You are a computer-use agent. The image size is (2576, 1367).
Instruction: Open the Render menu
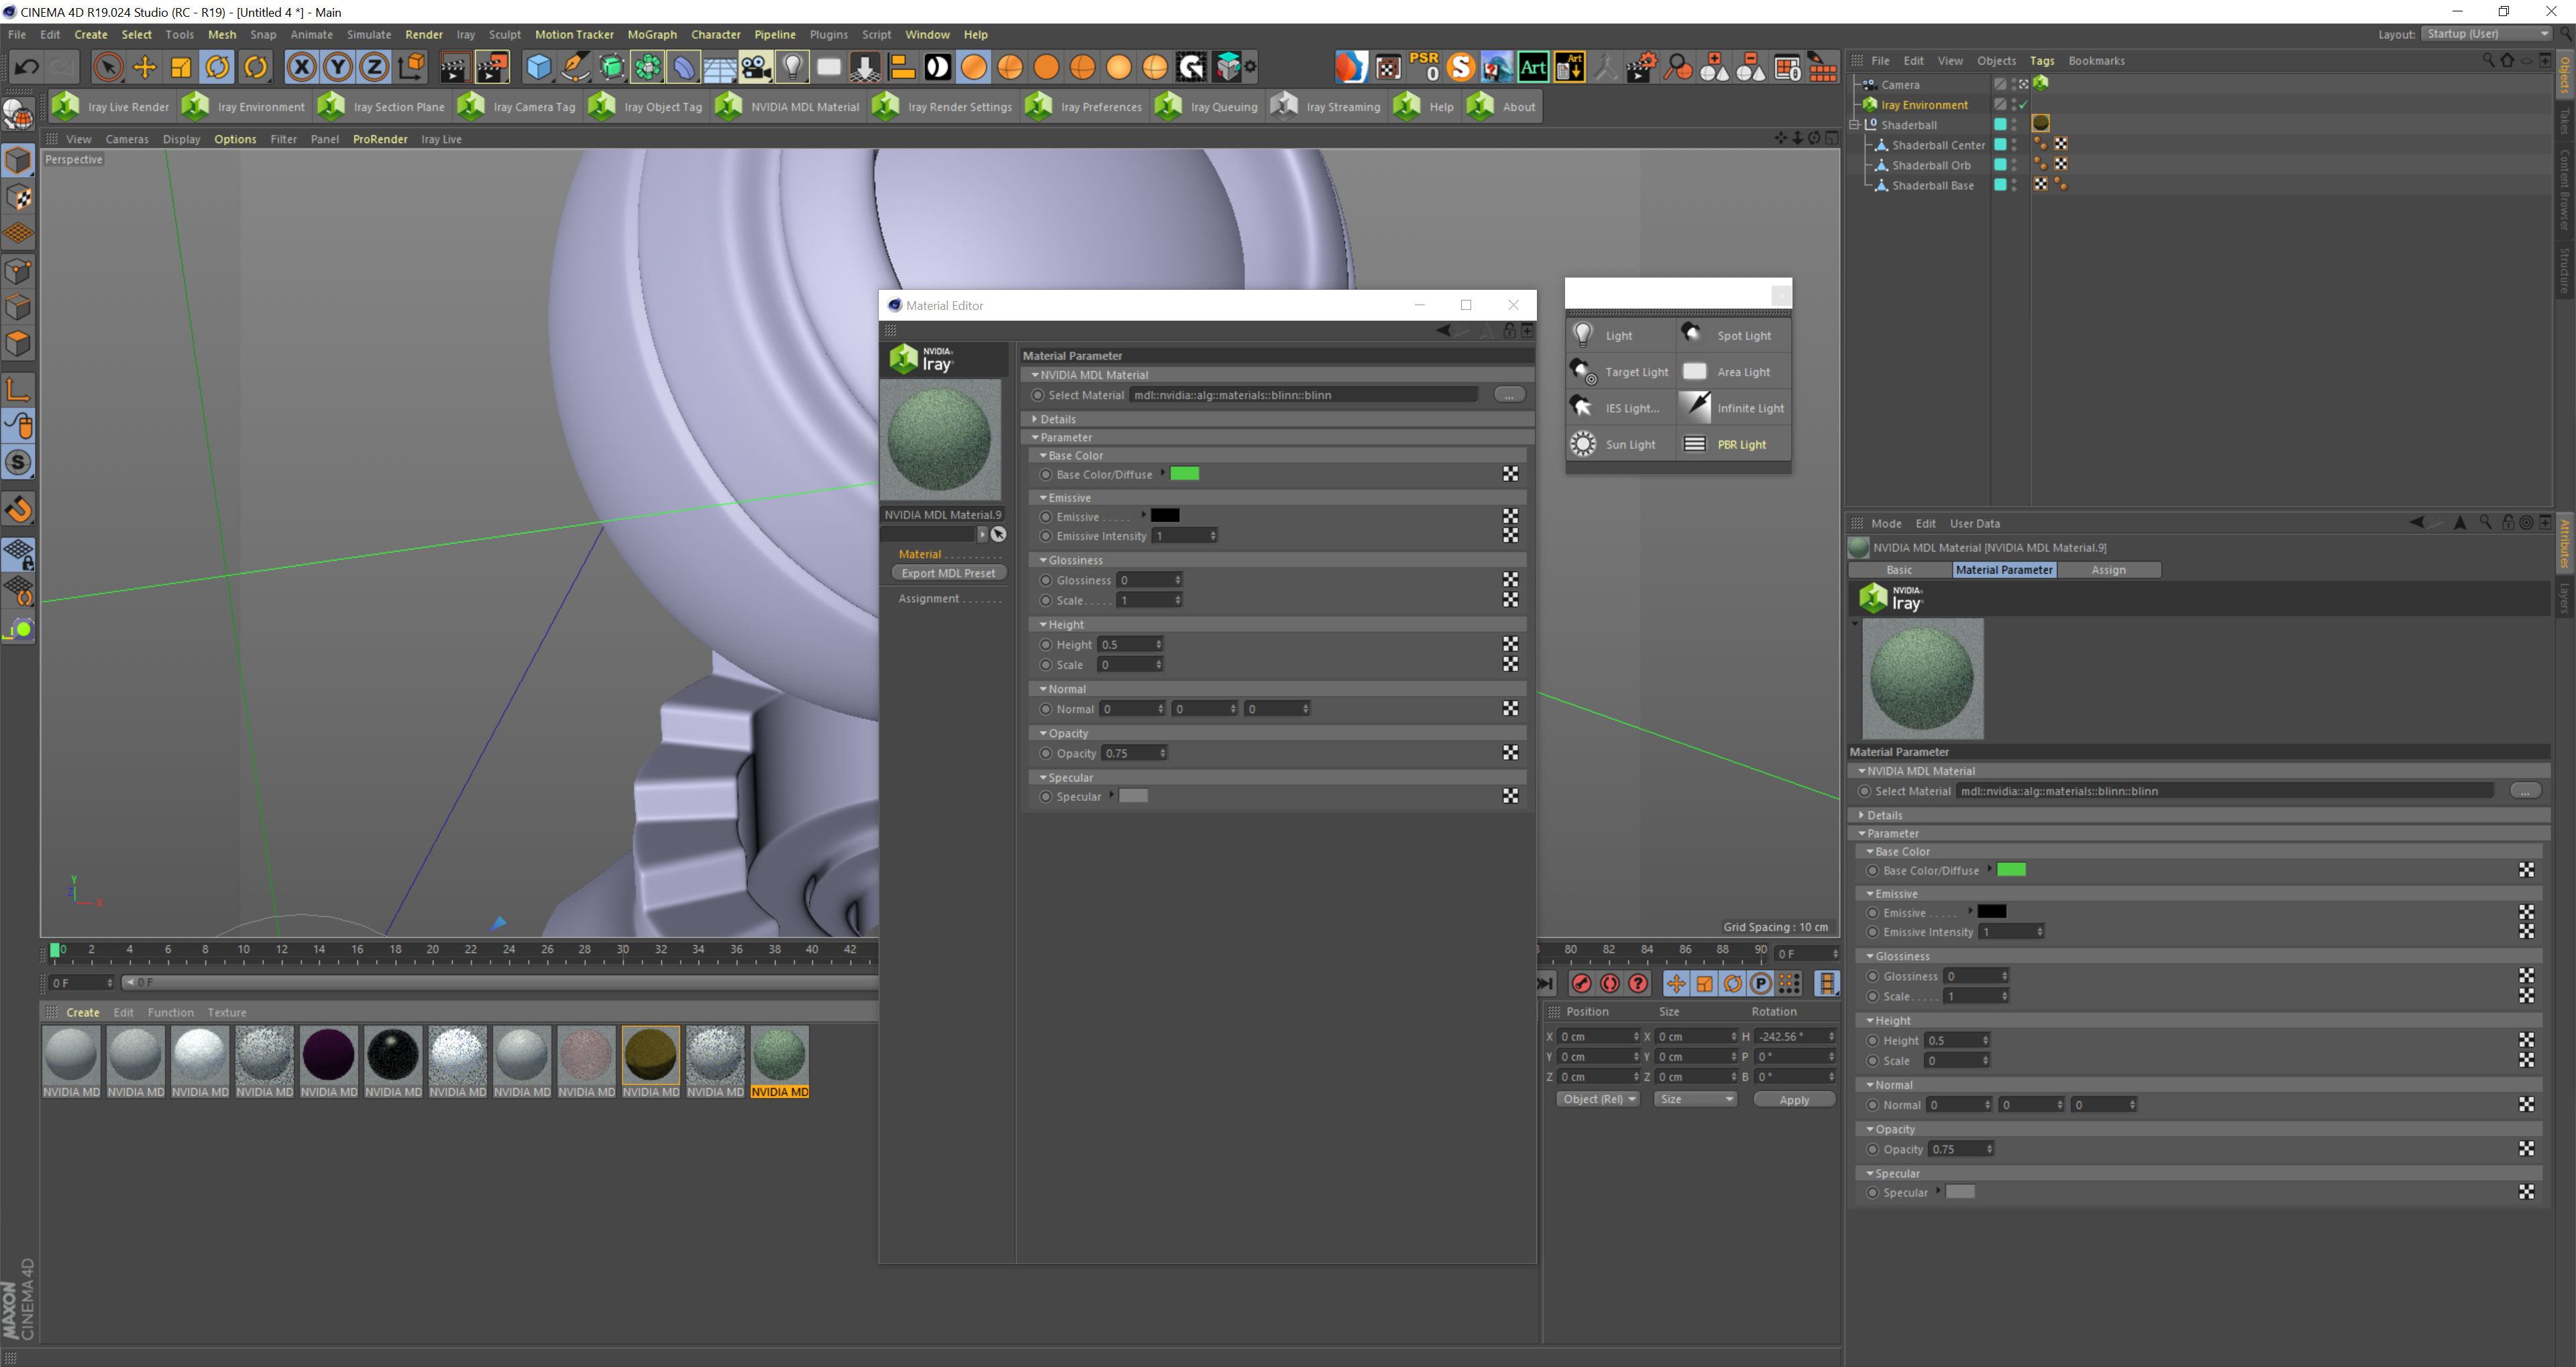click(424, 34)
